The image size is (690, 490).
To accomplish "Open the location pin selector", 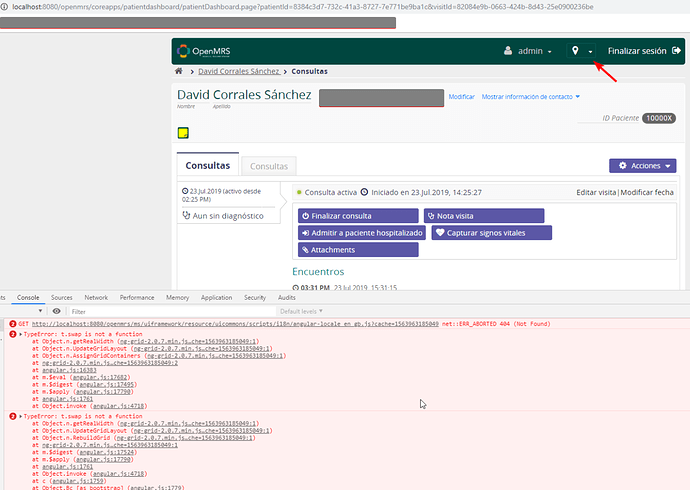I will (581, 51).
